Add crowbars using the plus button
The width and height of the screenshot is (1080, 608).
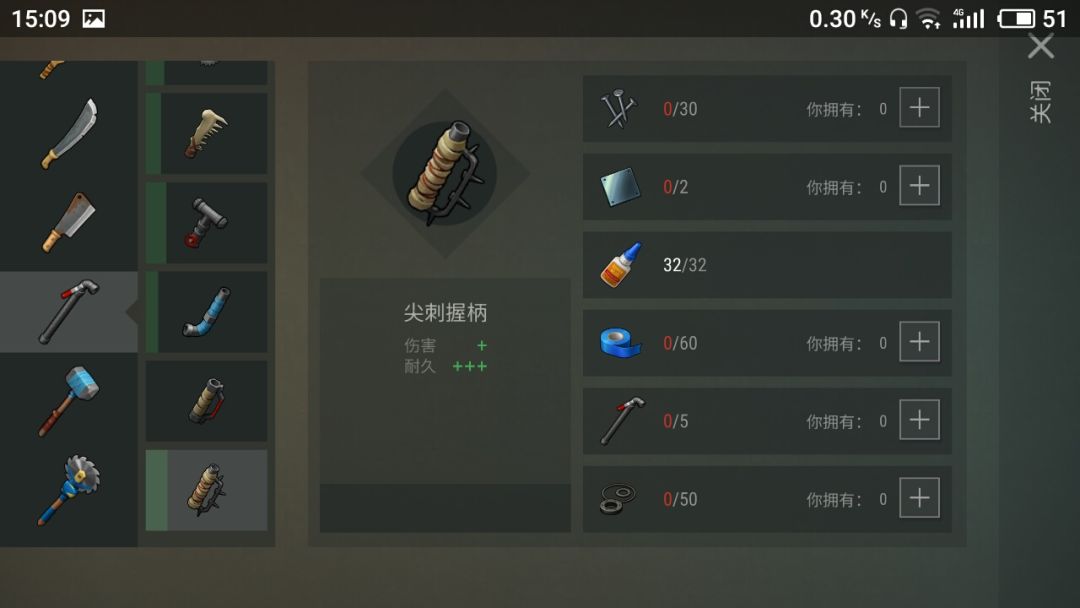click(920, 419)
